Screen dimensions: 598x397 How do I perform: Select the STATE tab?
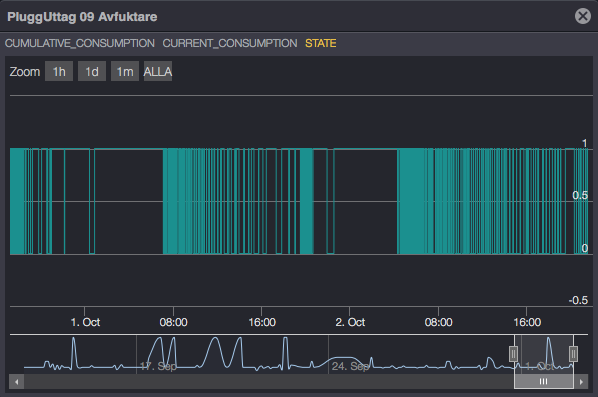(x=321, y=43)
